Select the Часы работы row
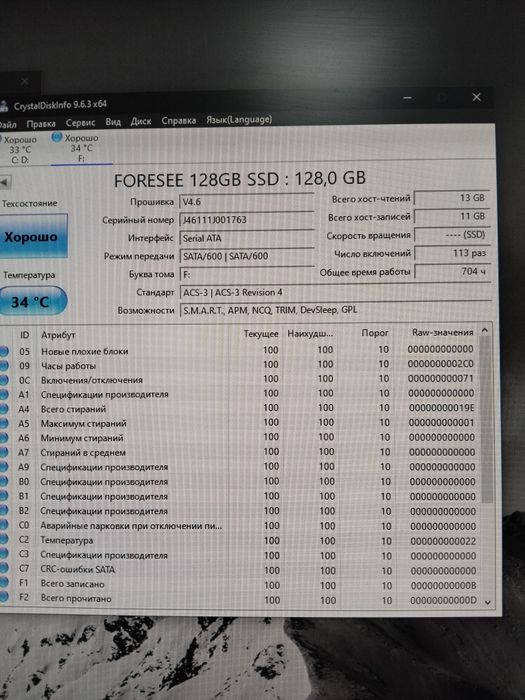This screenshot has width=525, height=700. coord(240,365)
